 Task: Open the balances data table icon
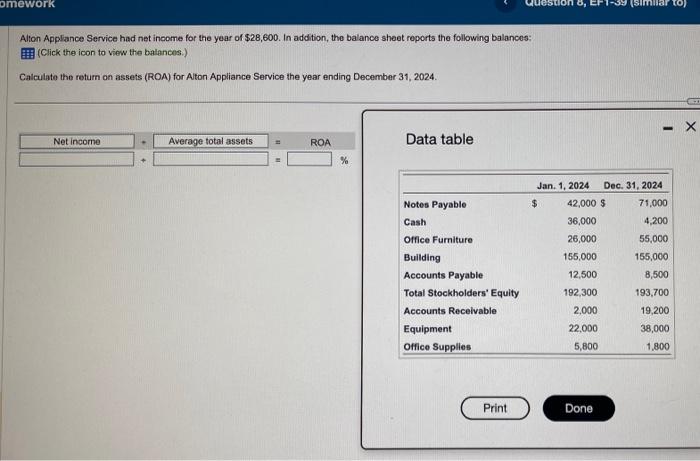(x=27, y=54)
